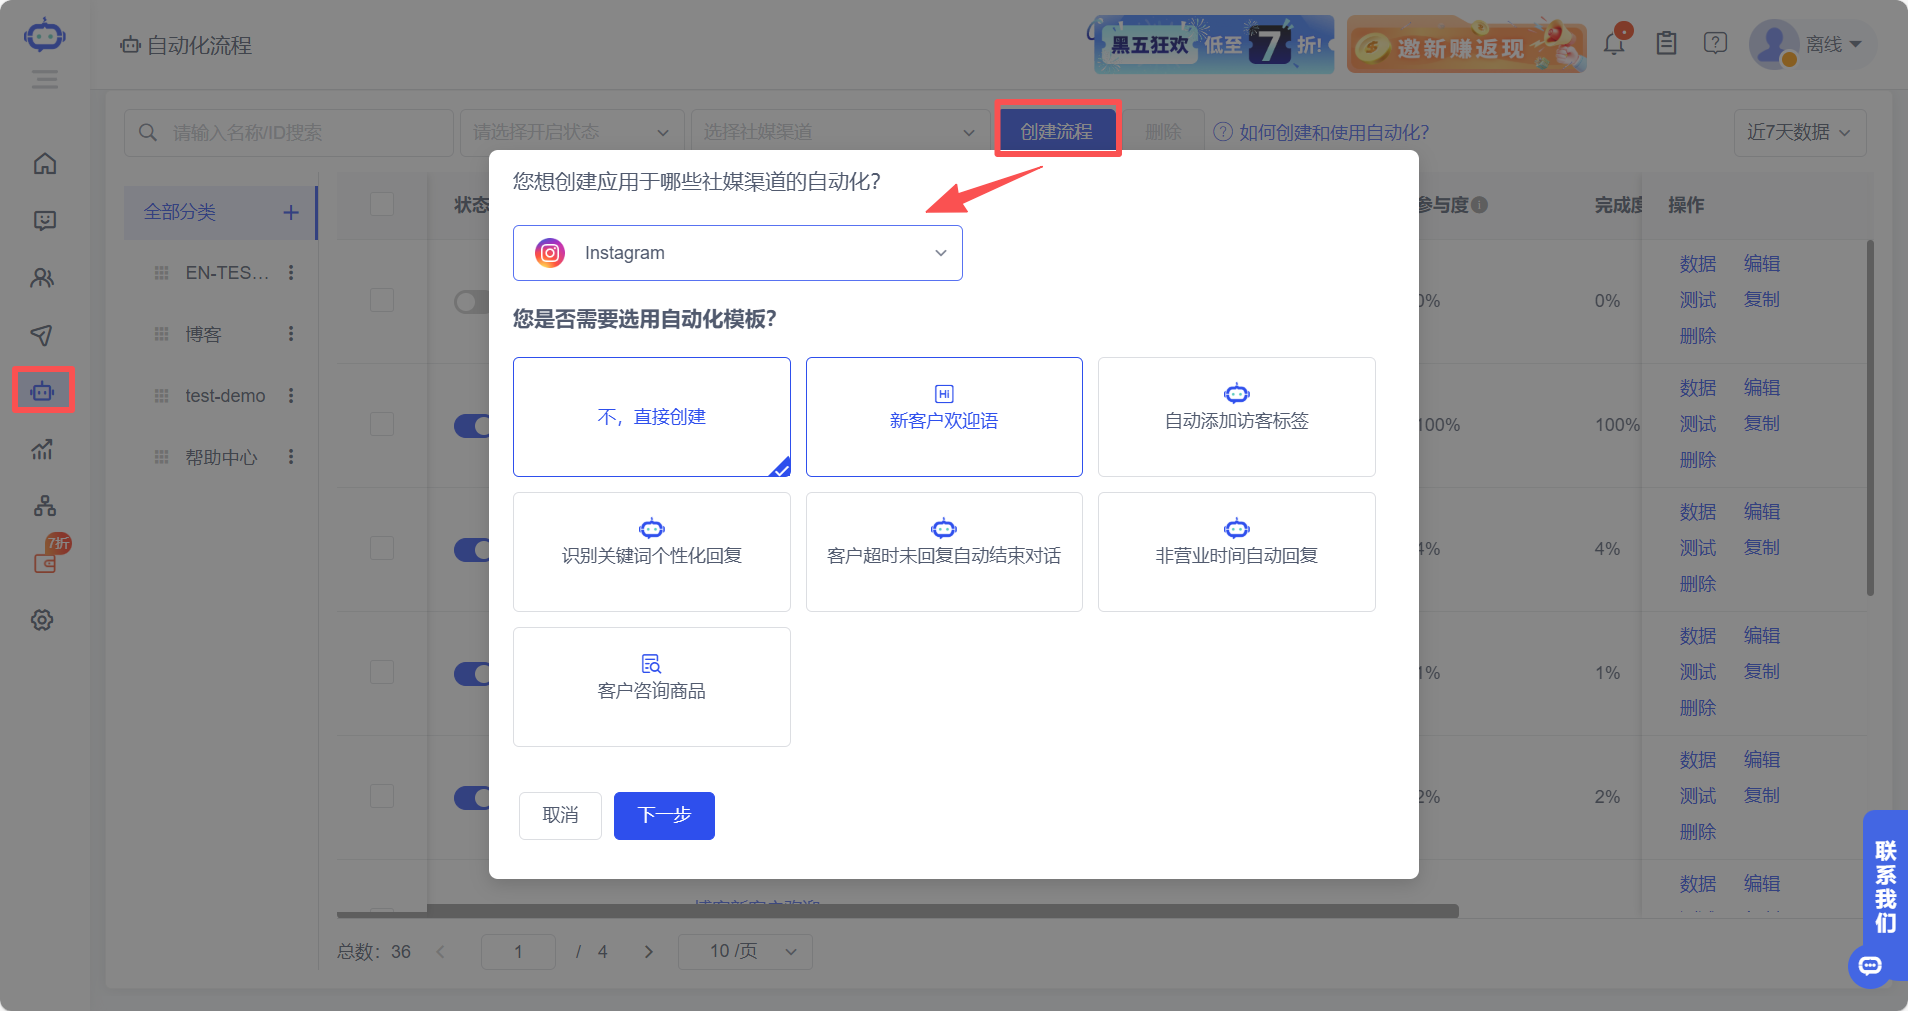
Task: Tick the checkbox for the 1% row
Action: point(382,672)
